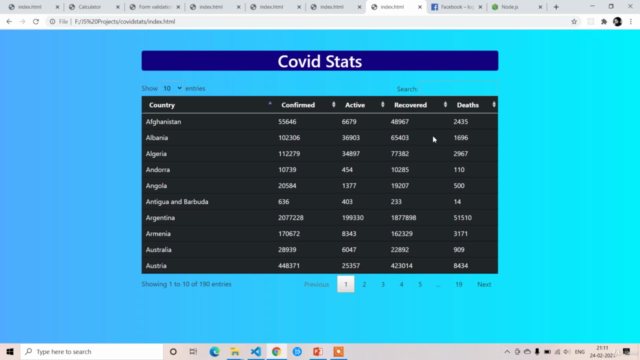Switch to the Node.js tab
The height and width of the screenshot is (360, 640).
click(x=516, y=7)
